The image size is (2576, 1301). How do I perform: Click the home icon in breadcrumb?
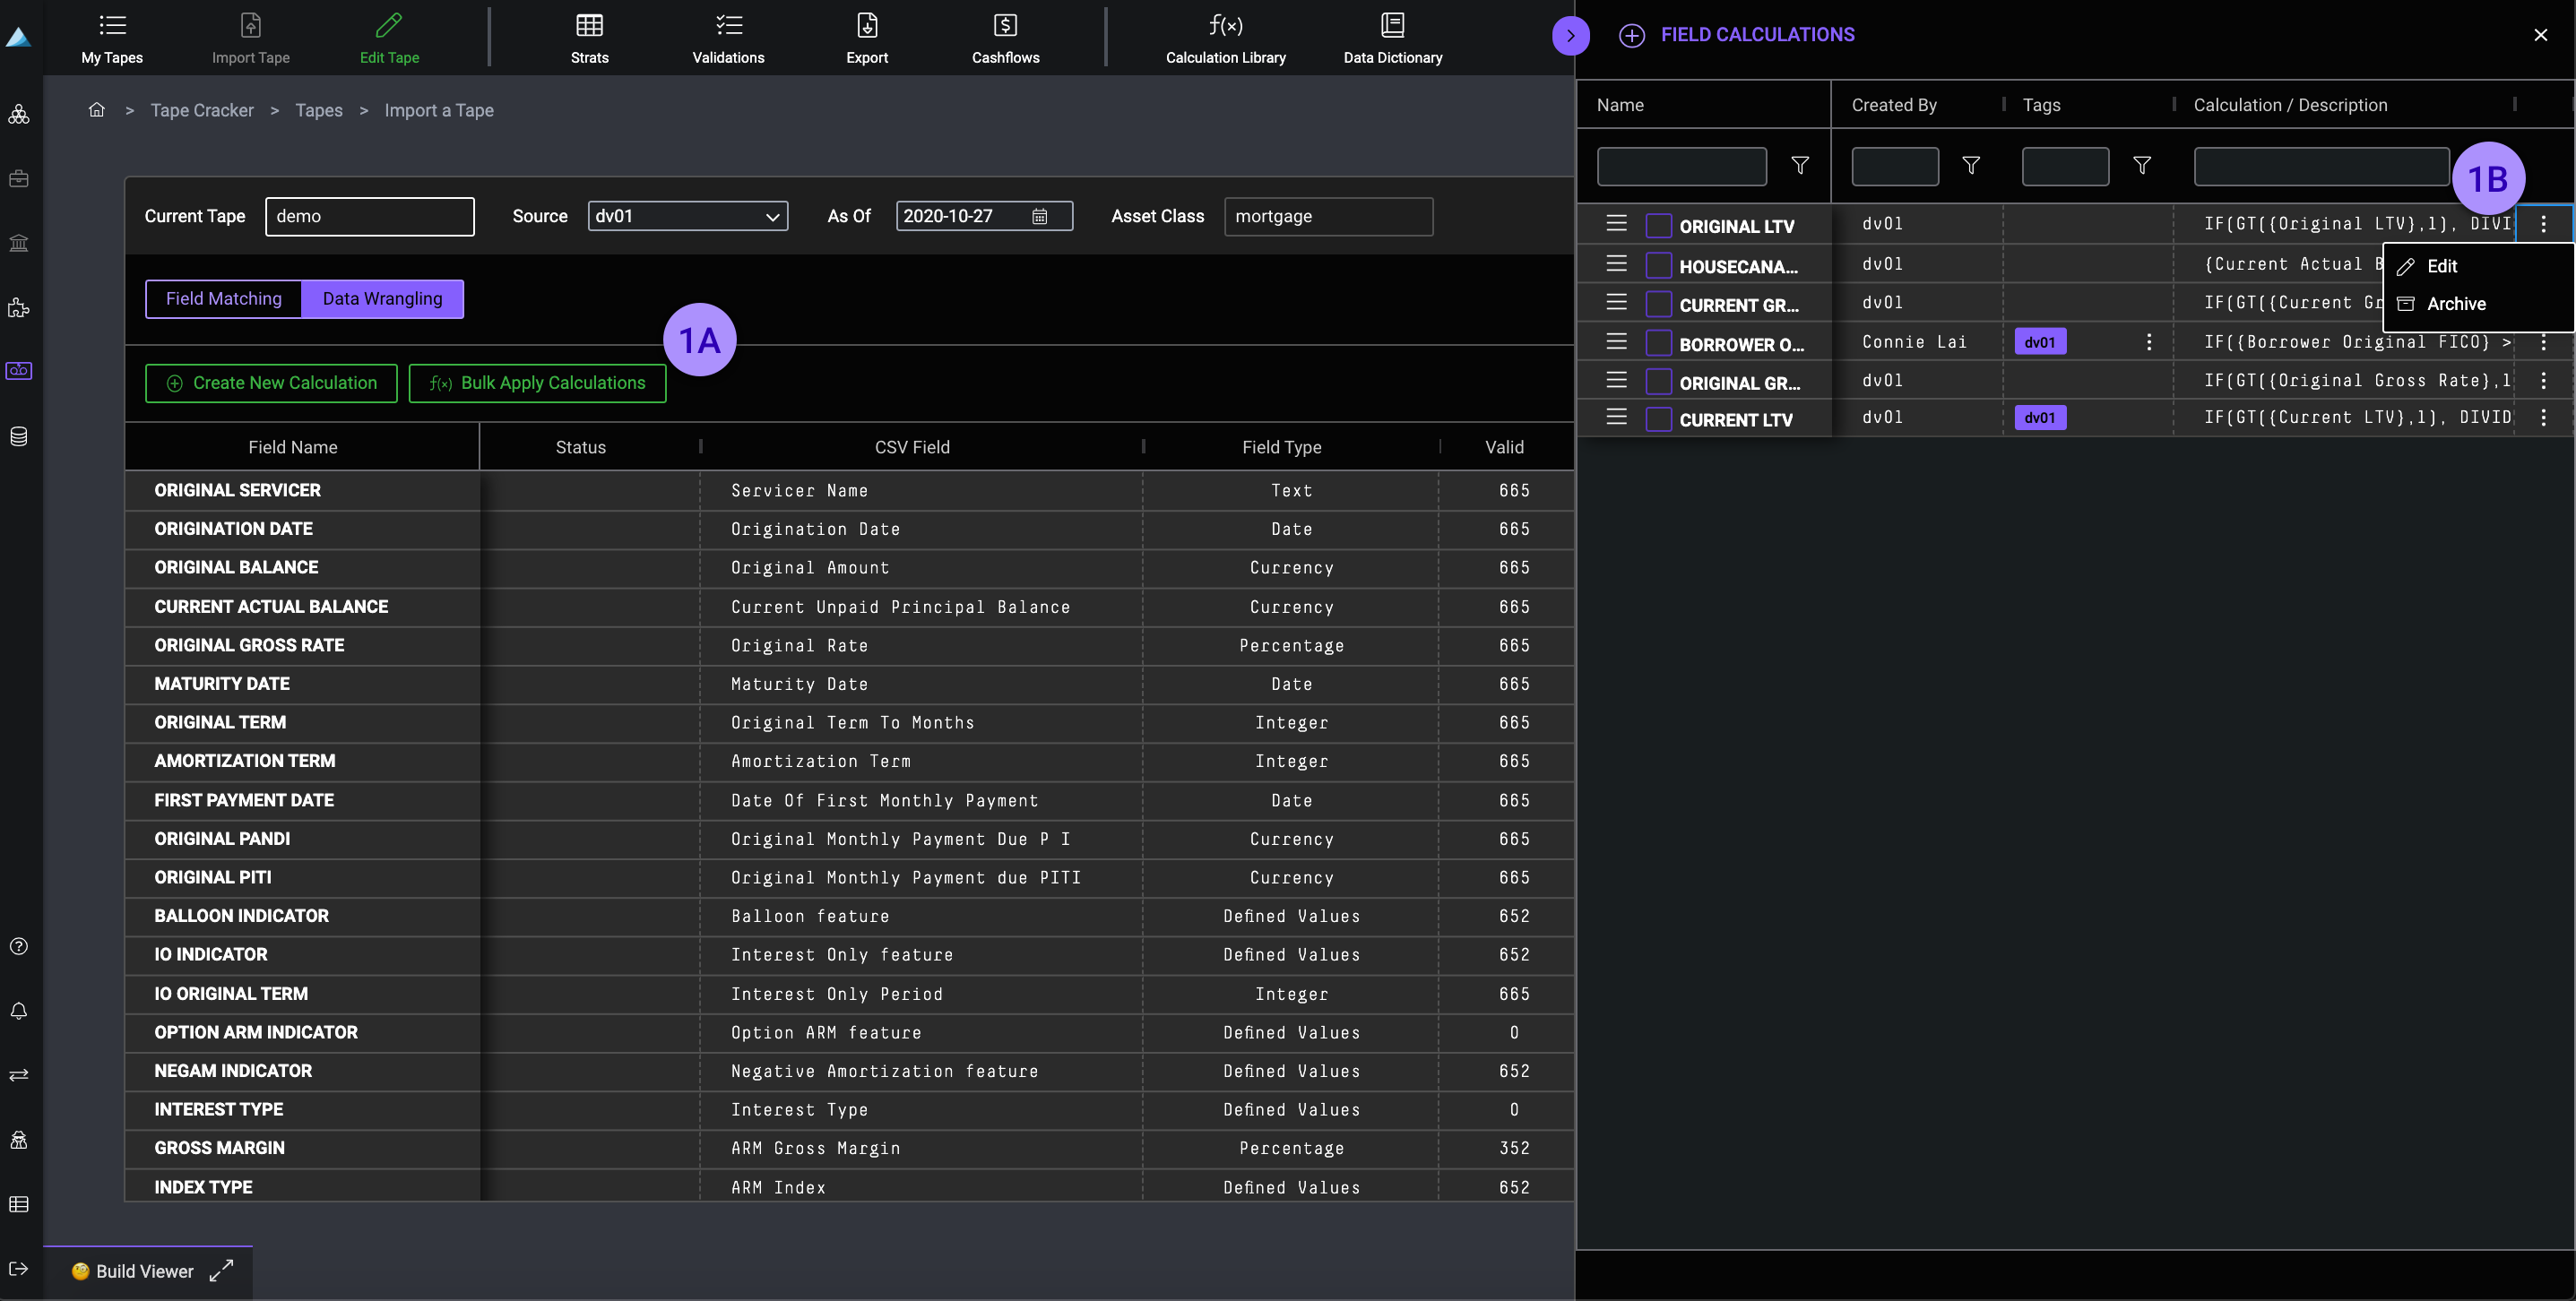[97, 110]
